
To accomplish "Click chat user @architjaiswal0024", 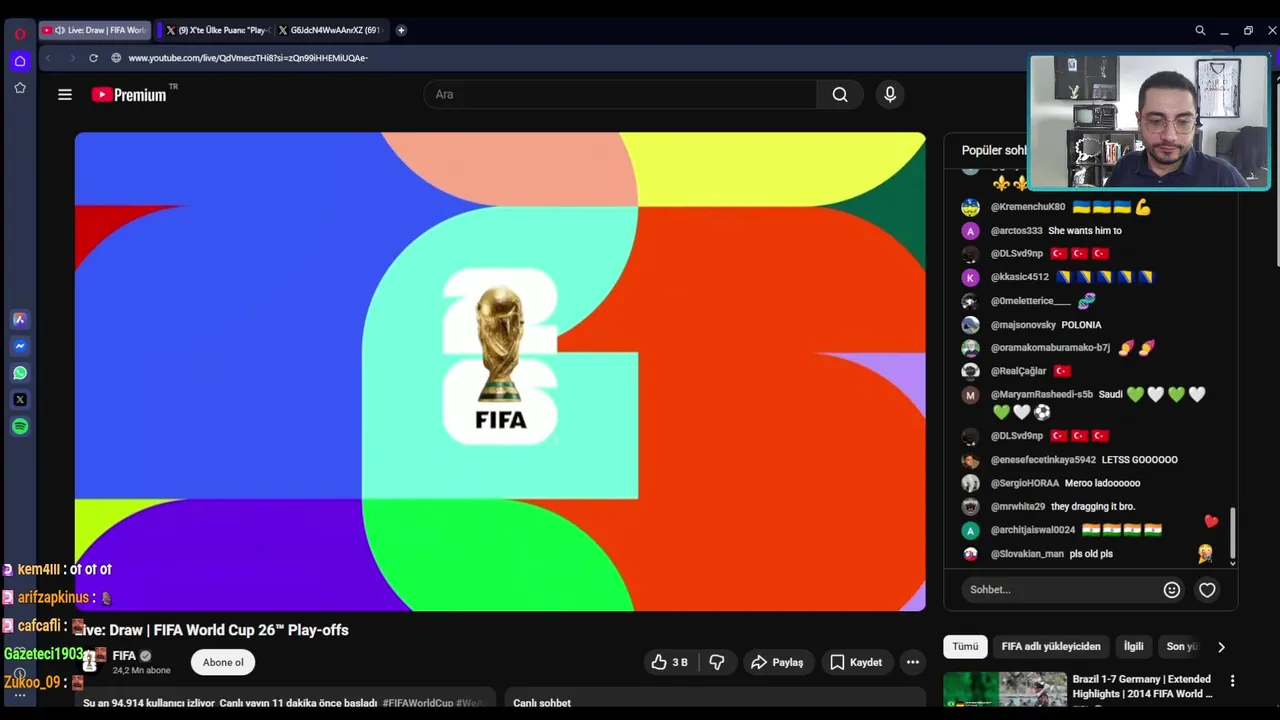I will click(1032, 530).
